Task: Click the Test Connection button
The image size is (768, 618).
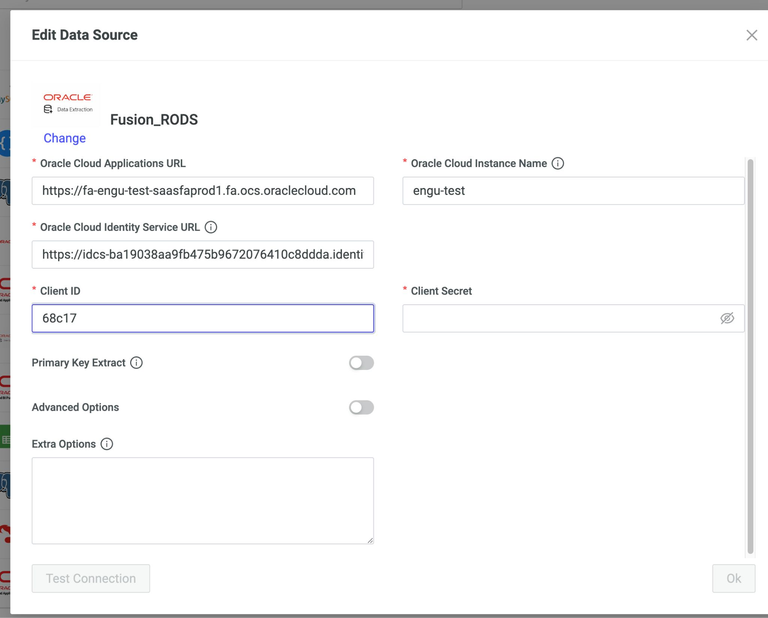Action: 91,578
